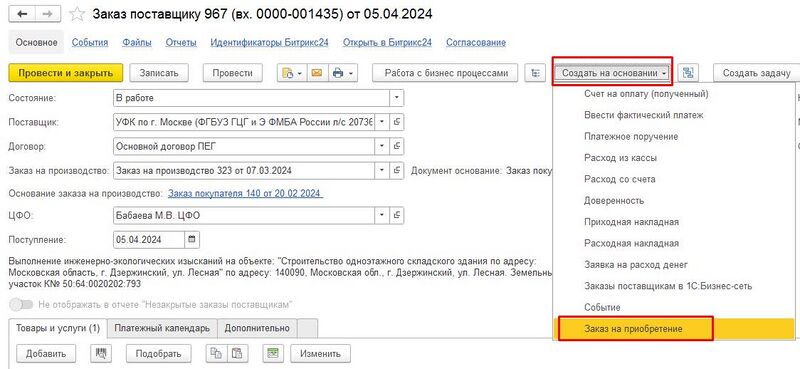The height and width of the screenshot is (369, 800).
Task: Expand the ЦФО dropdown arrow
Action: [382, 215]
